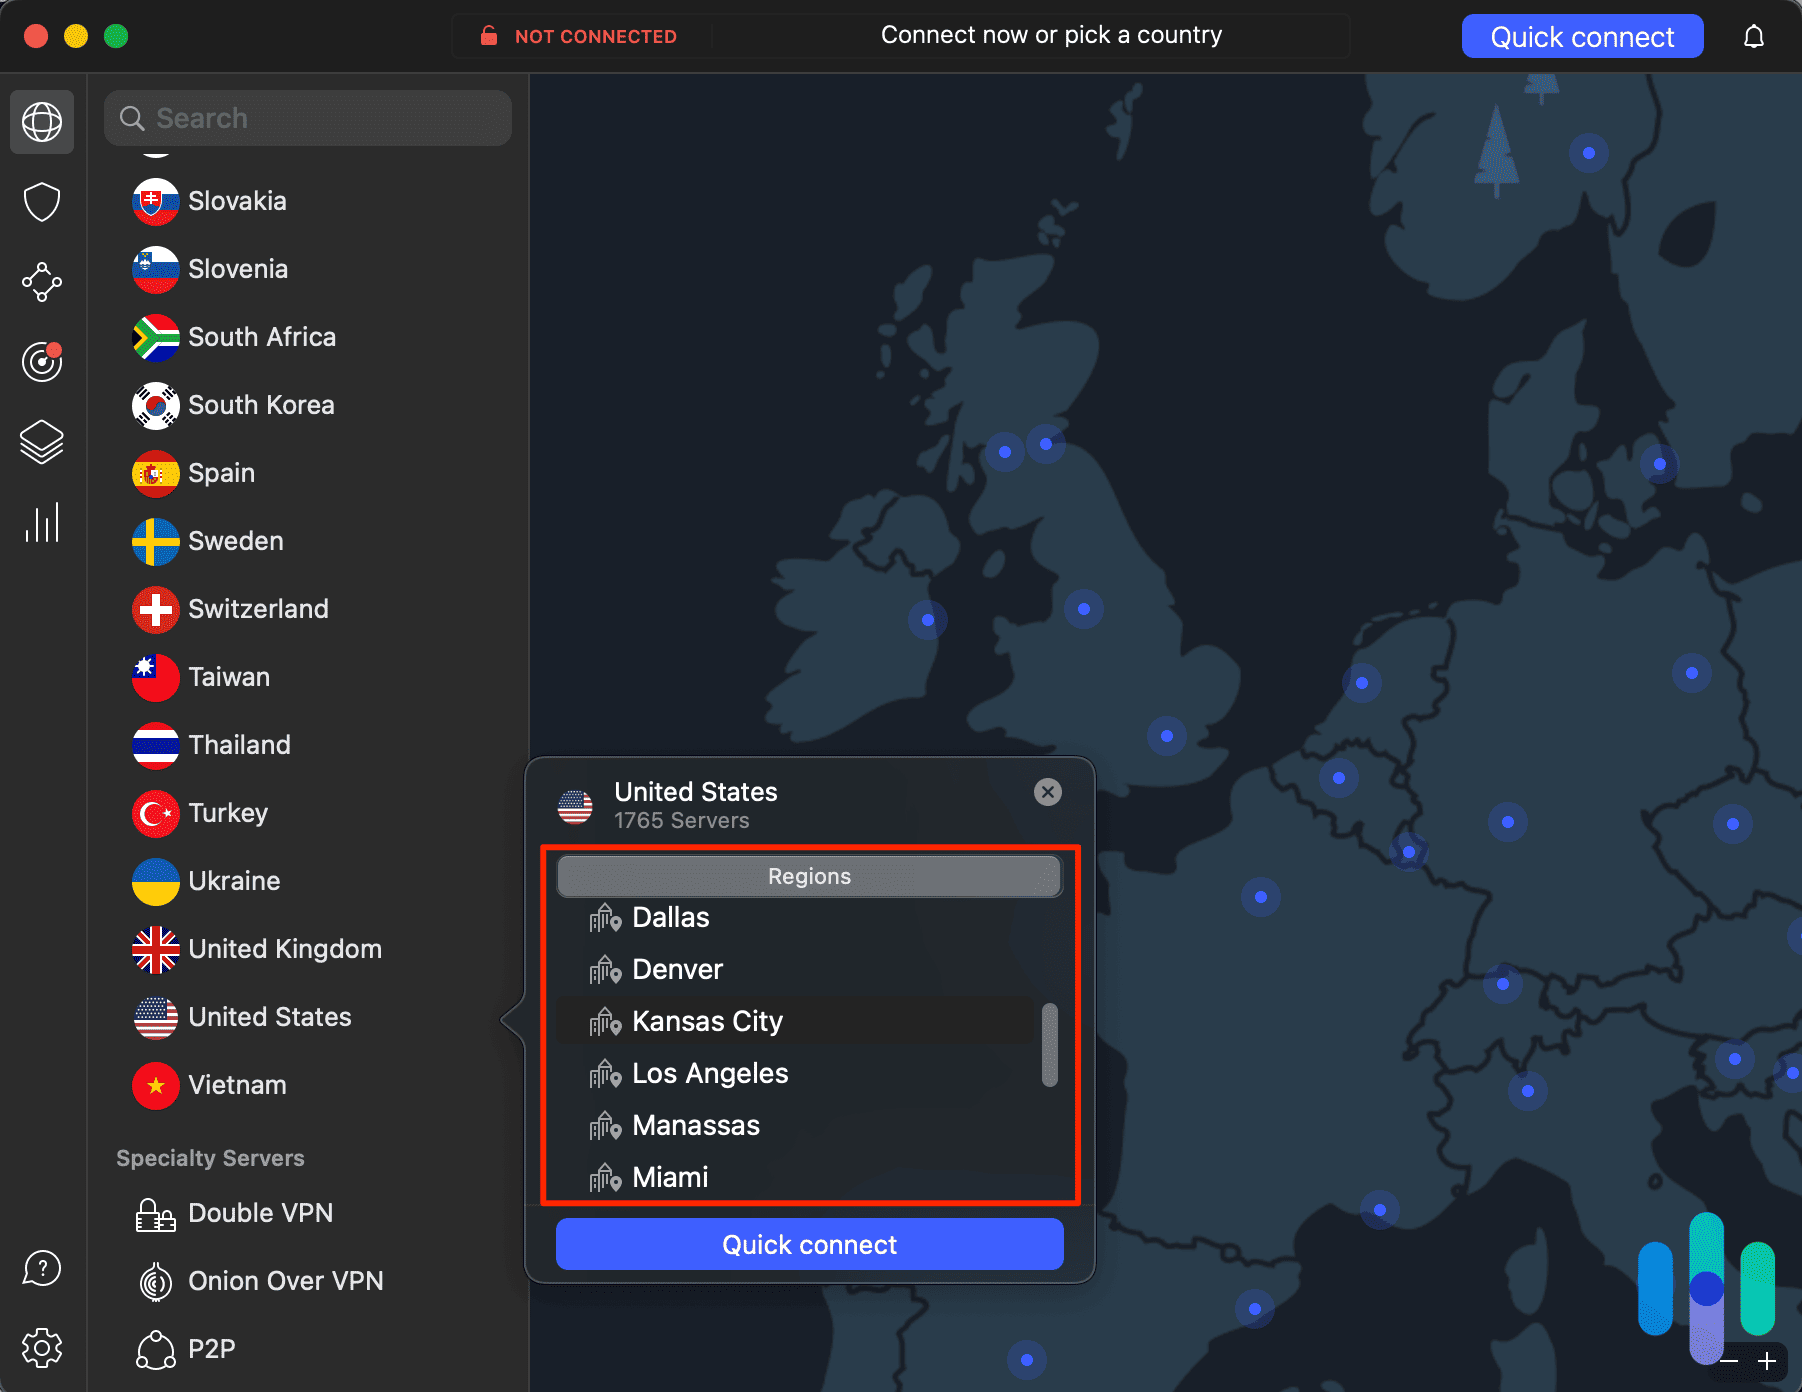Image resolution: width=1802 pixels, height=1392 pixels.
Task: Select Double VPN under Specialty Servers
Action: click(260, 1213)
